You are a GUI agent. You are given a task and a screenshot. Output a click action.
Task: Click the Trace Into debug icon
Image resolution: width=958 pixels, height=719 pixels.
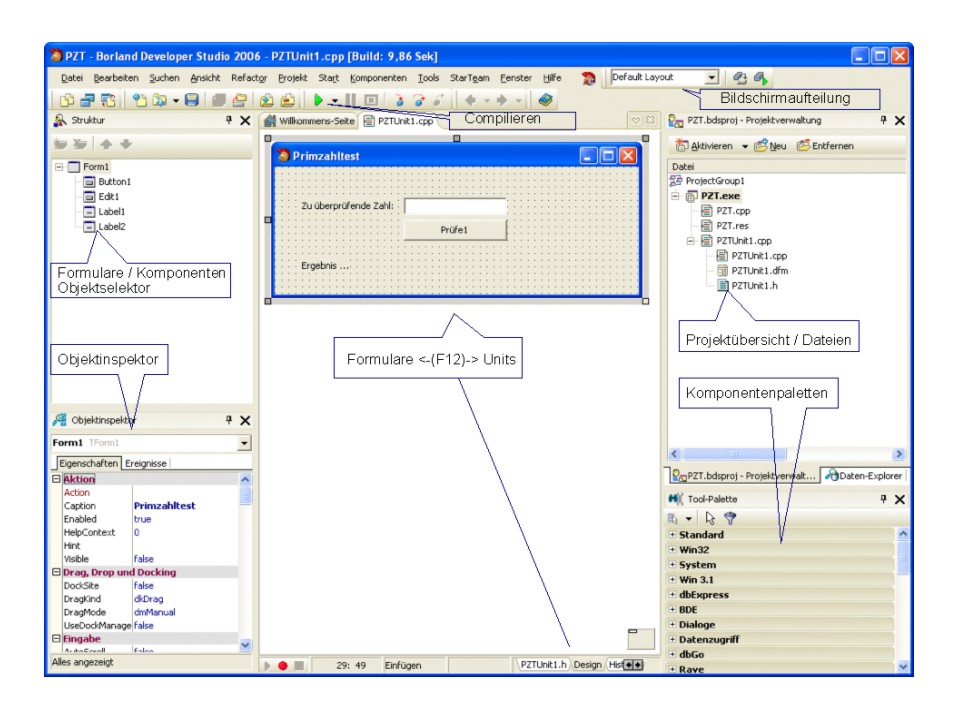point(399,100)
